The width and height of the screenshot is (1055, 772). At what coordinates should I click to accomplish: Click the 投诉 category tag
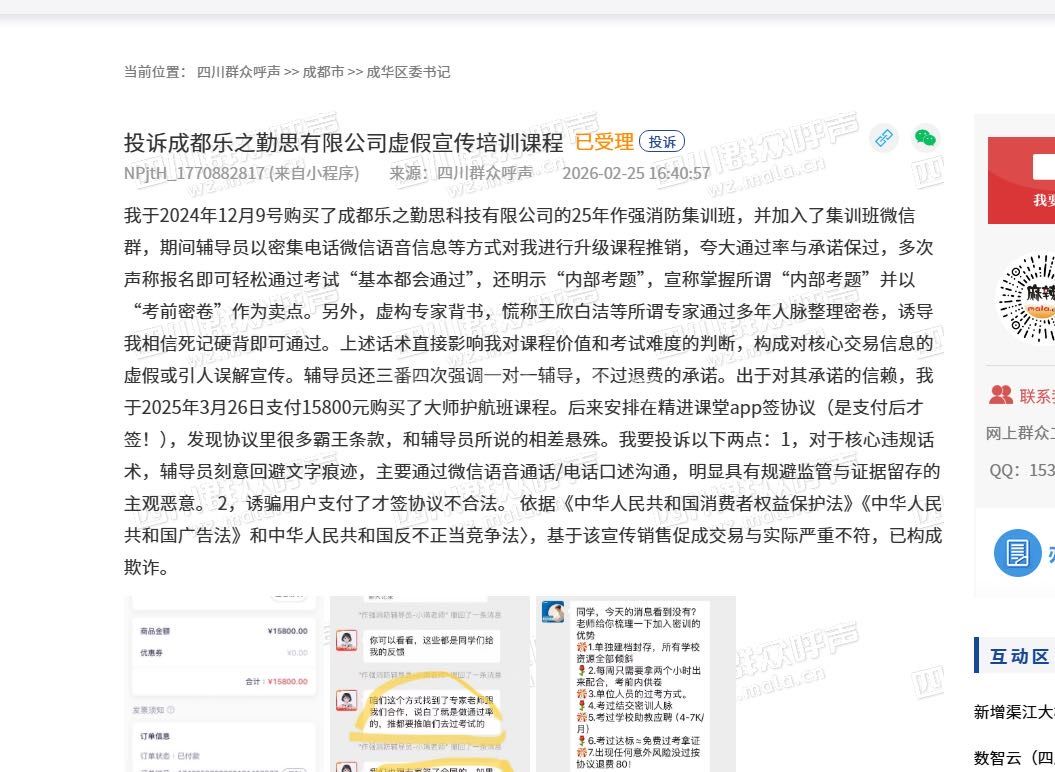(662, 142)
